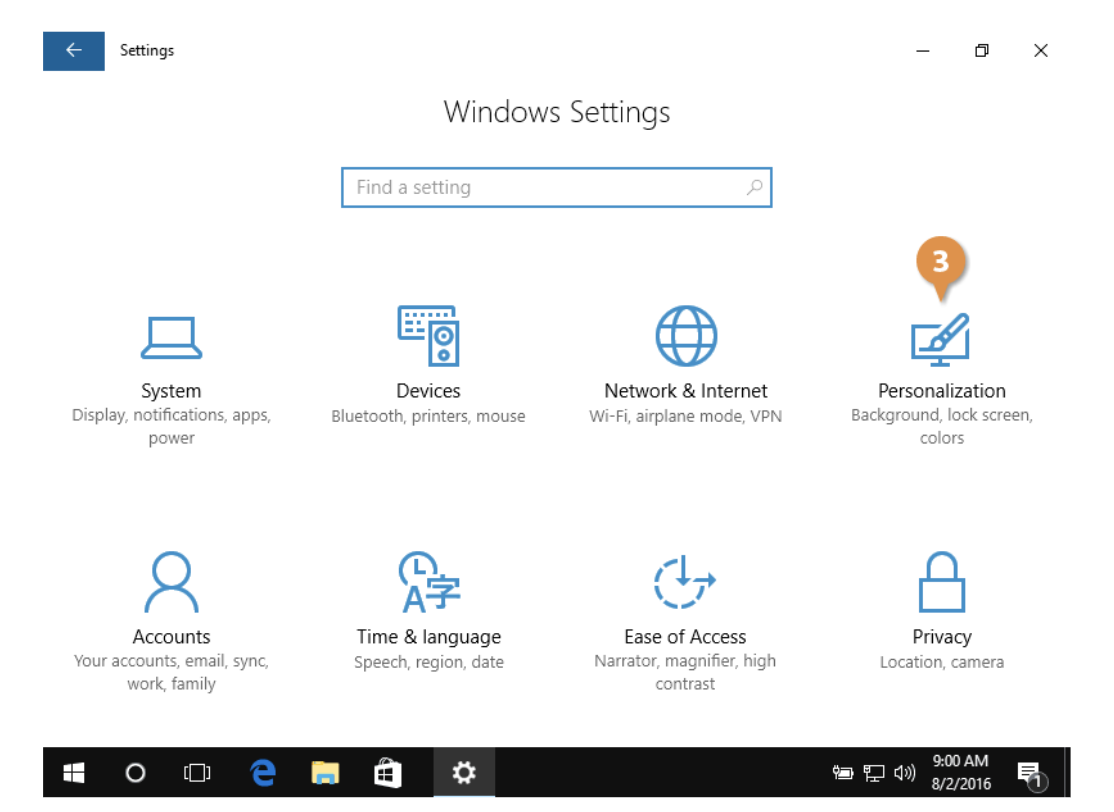Screen dimensions: 1114x812
Task: Click 'Bluetooth, printers, mouse' description
Action: (x=428, y=416)
